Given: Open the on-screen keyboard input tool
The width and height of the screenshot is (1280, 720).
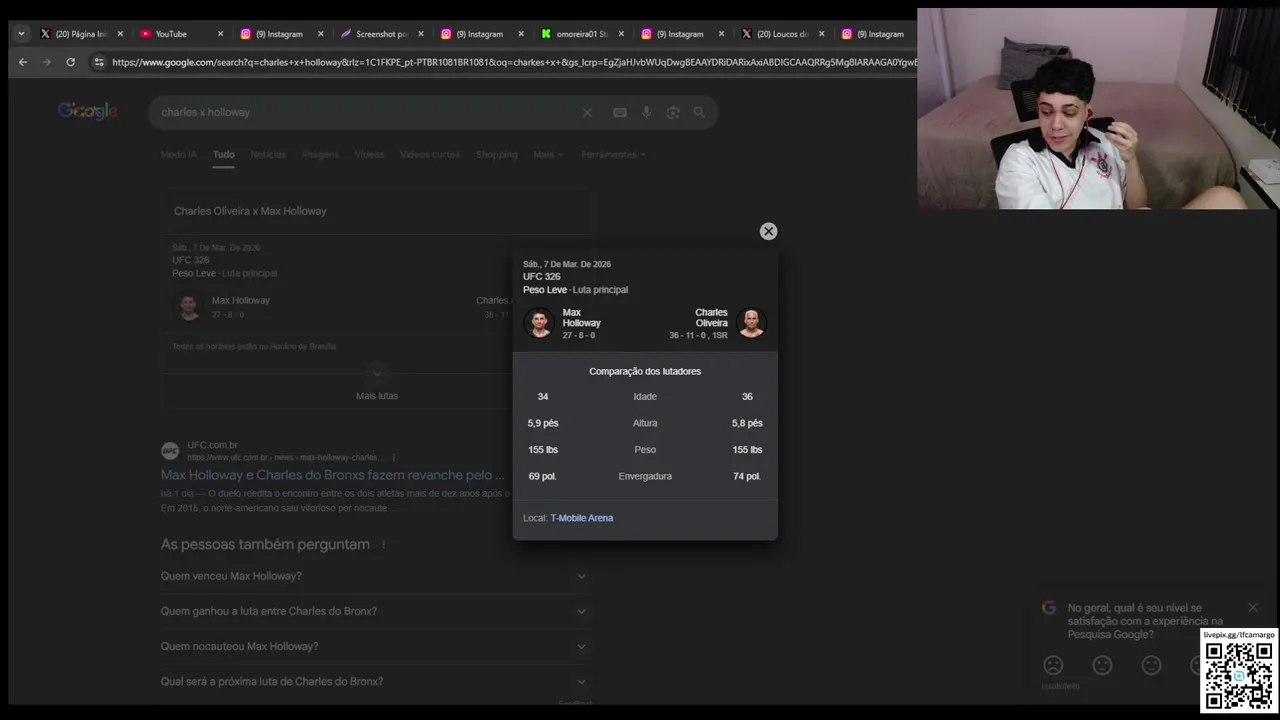Looking at the screenshot, I should pyautogui.click(x=620, y=112).
